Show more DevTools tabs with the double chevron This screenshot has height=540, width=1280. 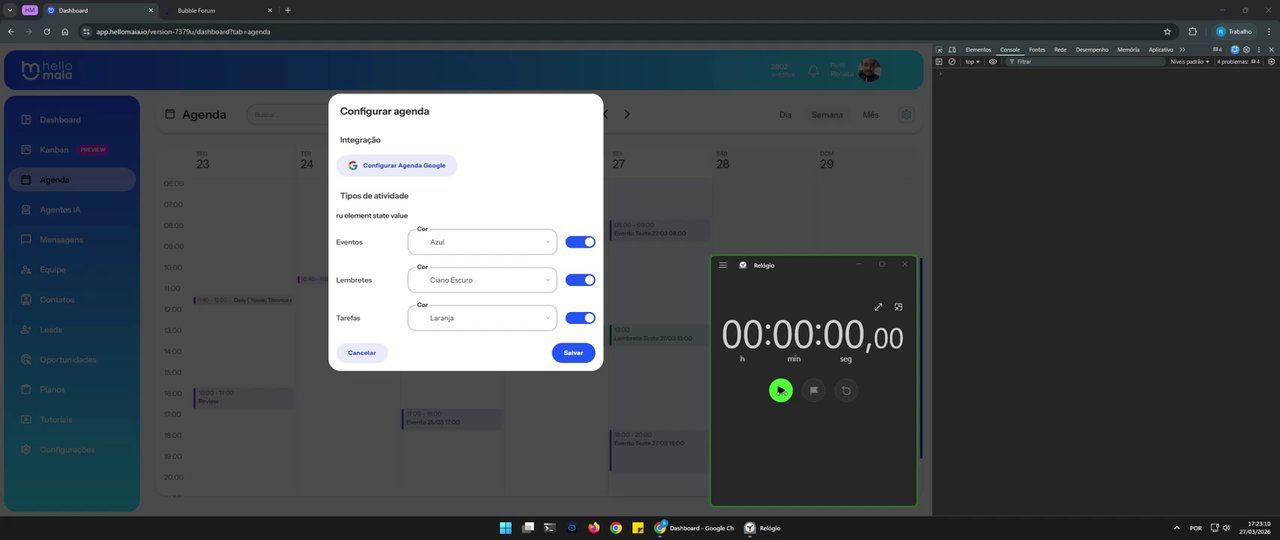[1183, 49]
